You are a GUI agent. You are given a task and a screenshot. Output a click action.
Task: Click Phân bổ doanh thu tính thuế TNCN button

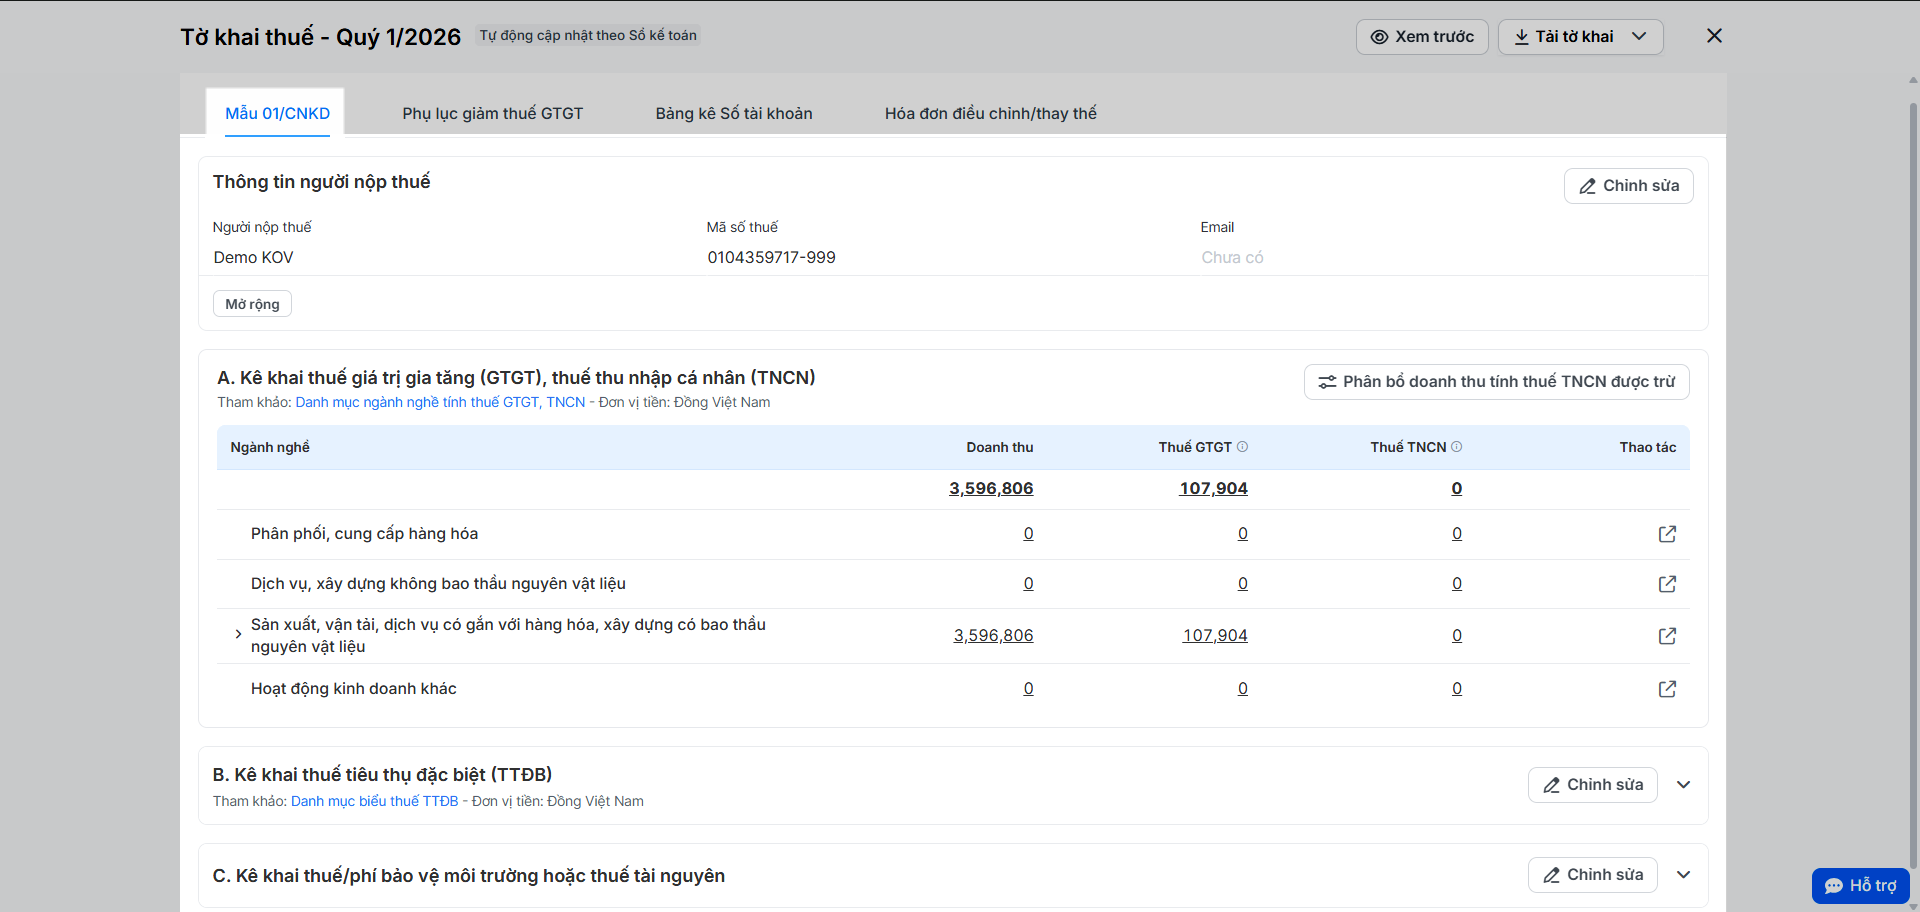tap(1496, 382)
